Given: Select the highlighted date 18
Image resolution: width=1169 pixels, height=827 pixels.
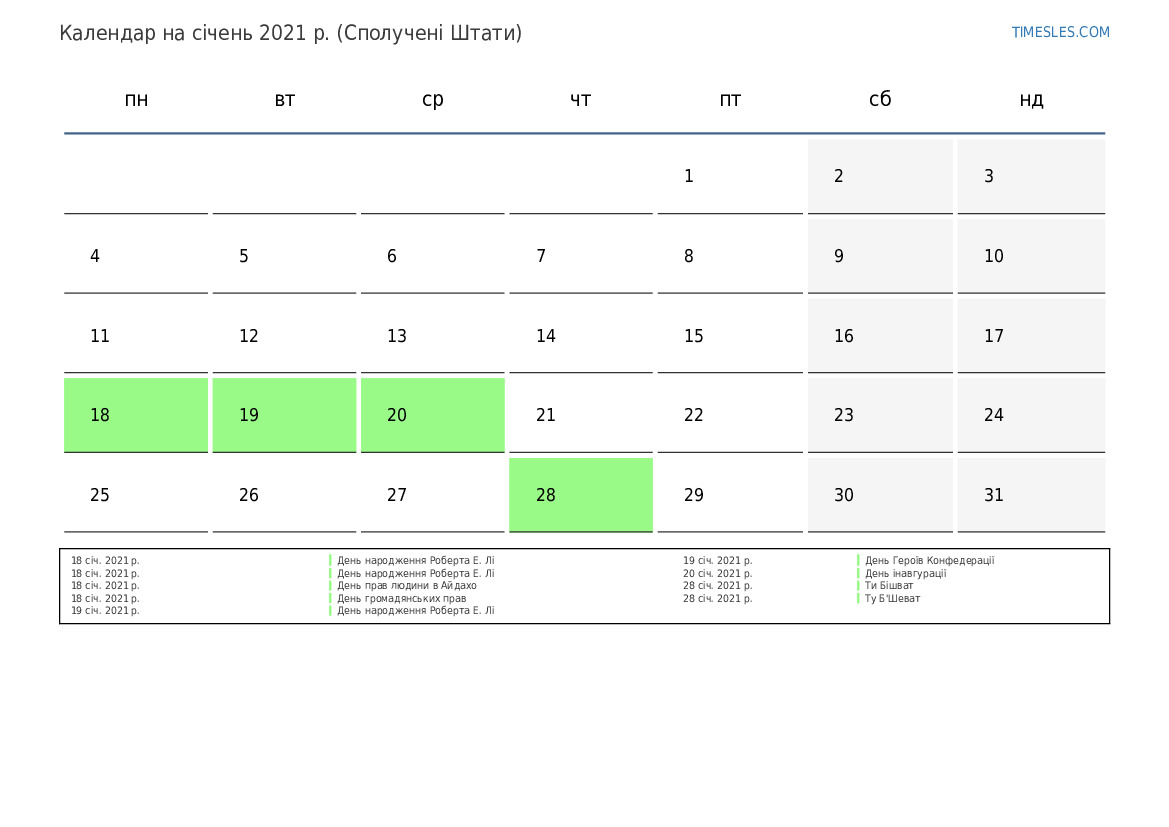Looking at the screenshot, I should (x=136, y=415).
